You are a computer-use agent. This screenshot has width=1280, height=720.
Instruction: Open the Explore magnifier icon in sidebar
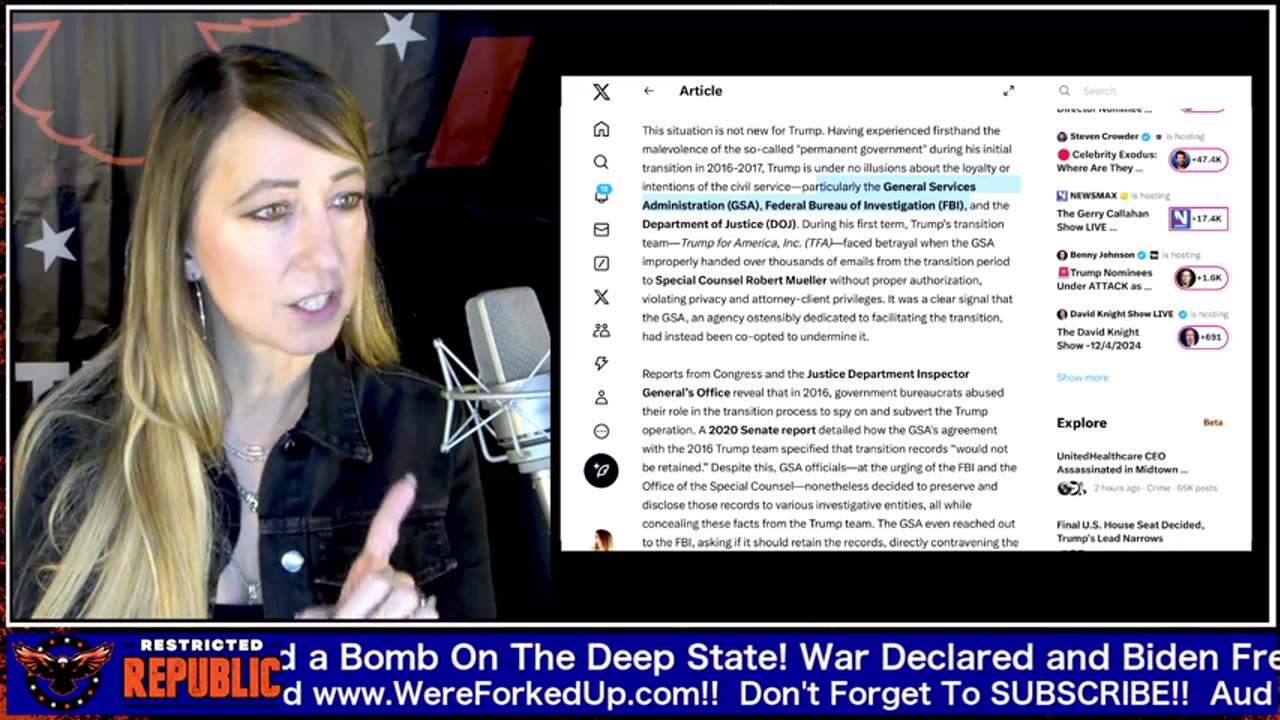(x=601, y=162)
